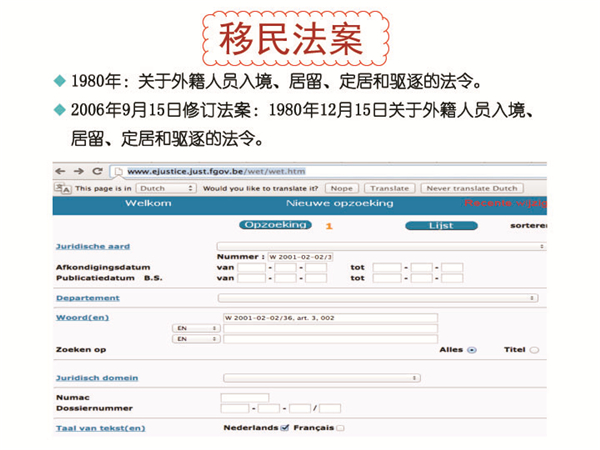Click Nope in the translation bar
The width and height of the screenshot is (600, 450).
coord(342,188)
